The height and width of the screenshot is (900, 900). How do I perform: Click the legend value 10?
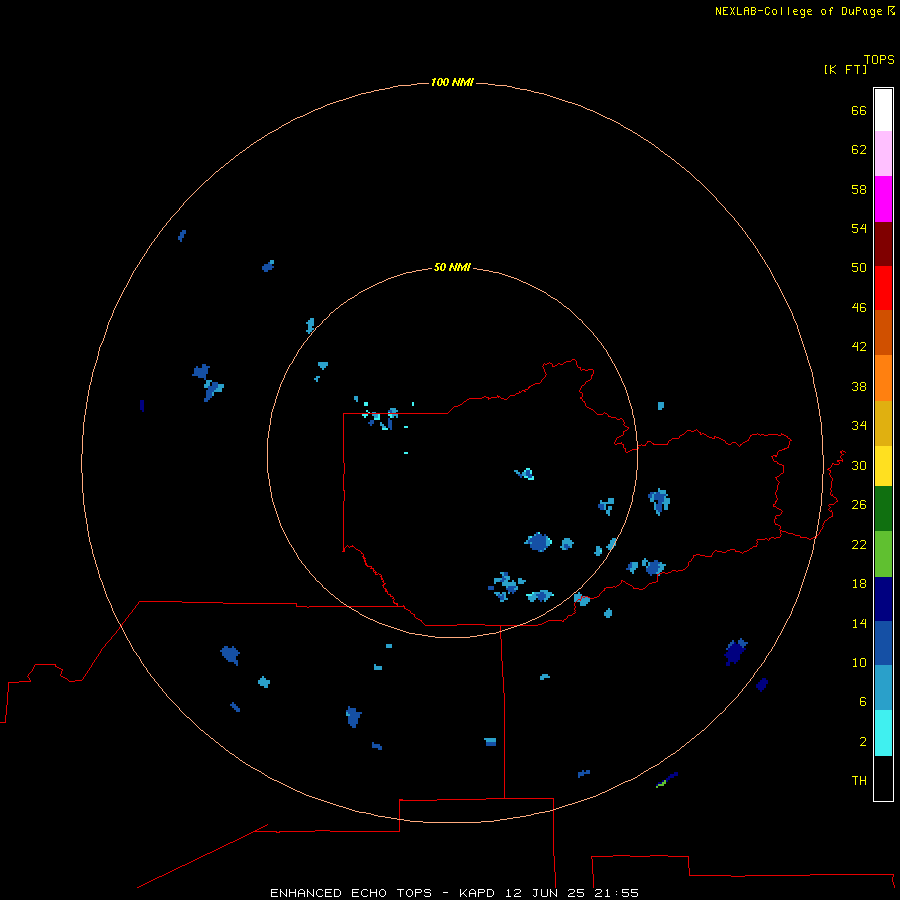coord(859,662)
